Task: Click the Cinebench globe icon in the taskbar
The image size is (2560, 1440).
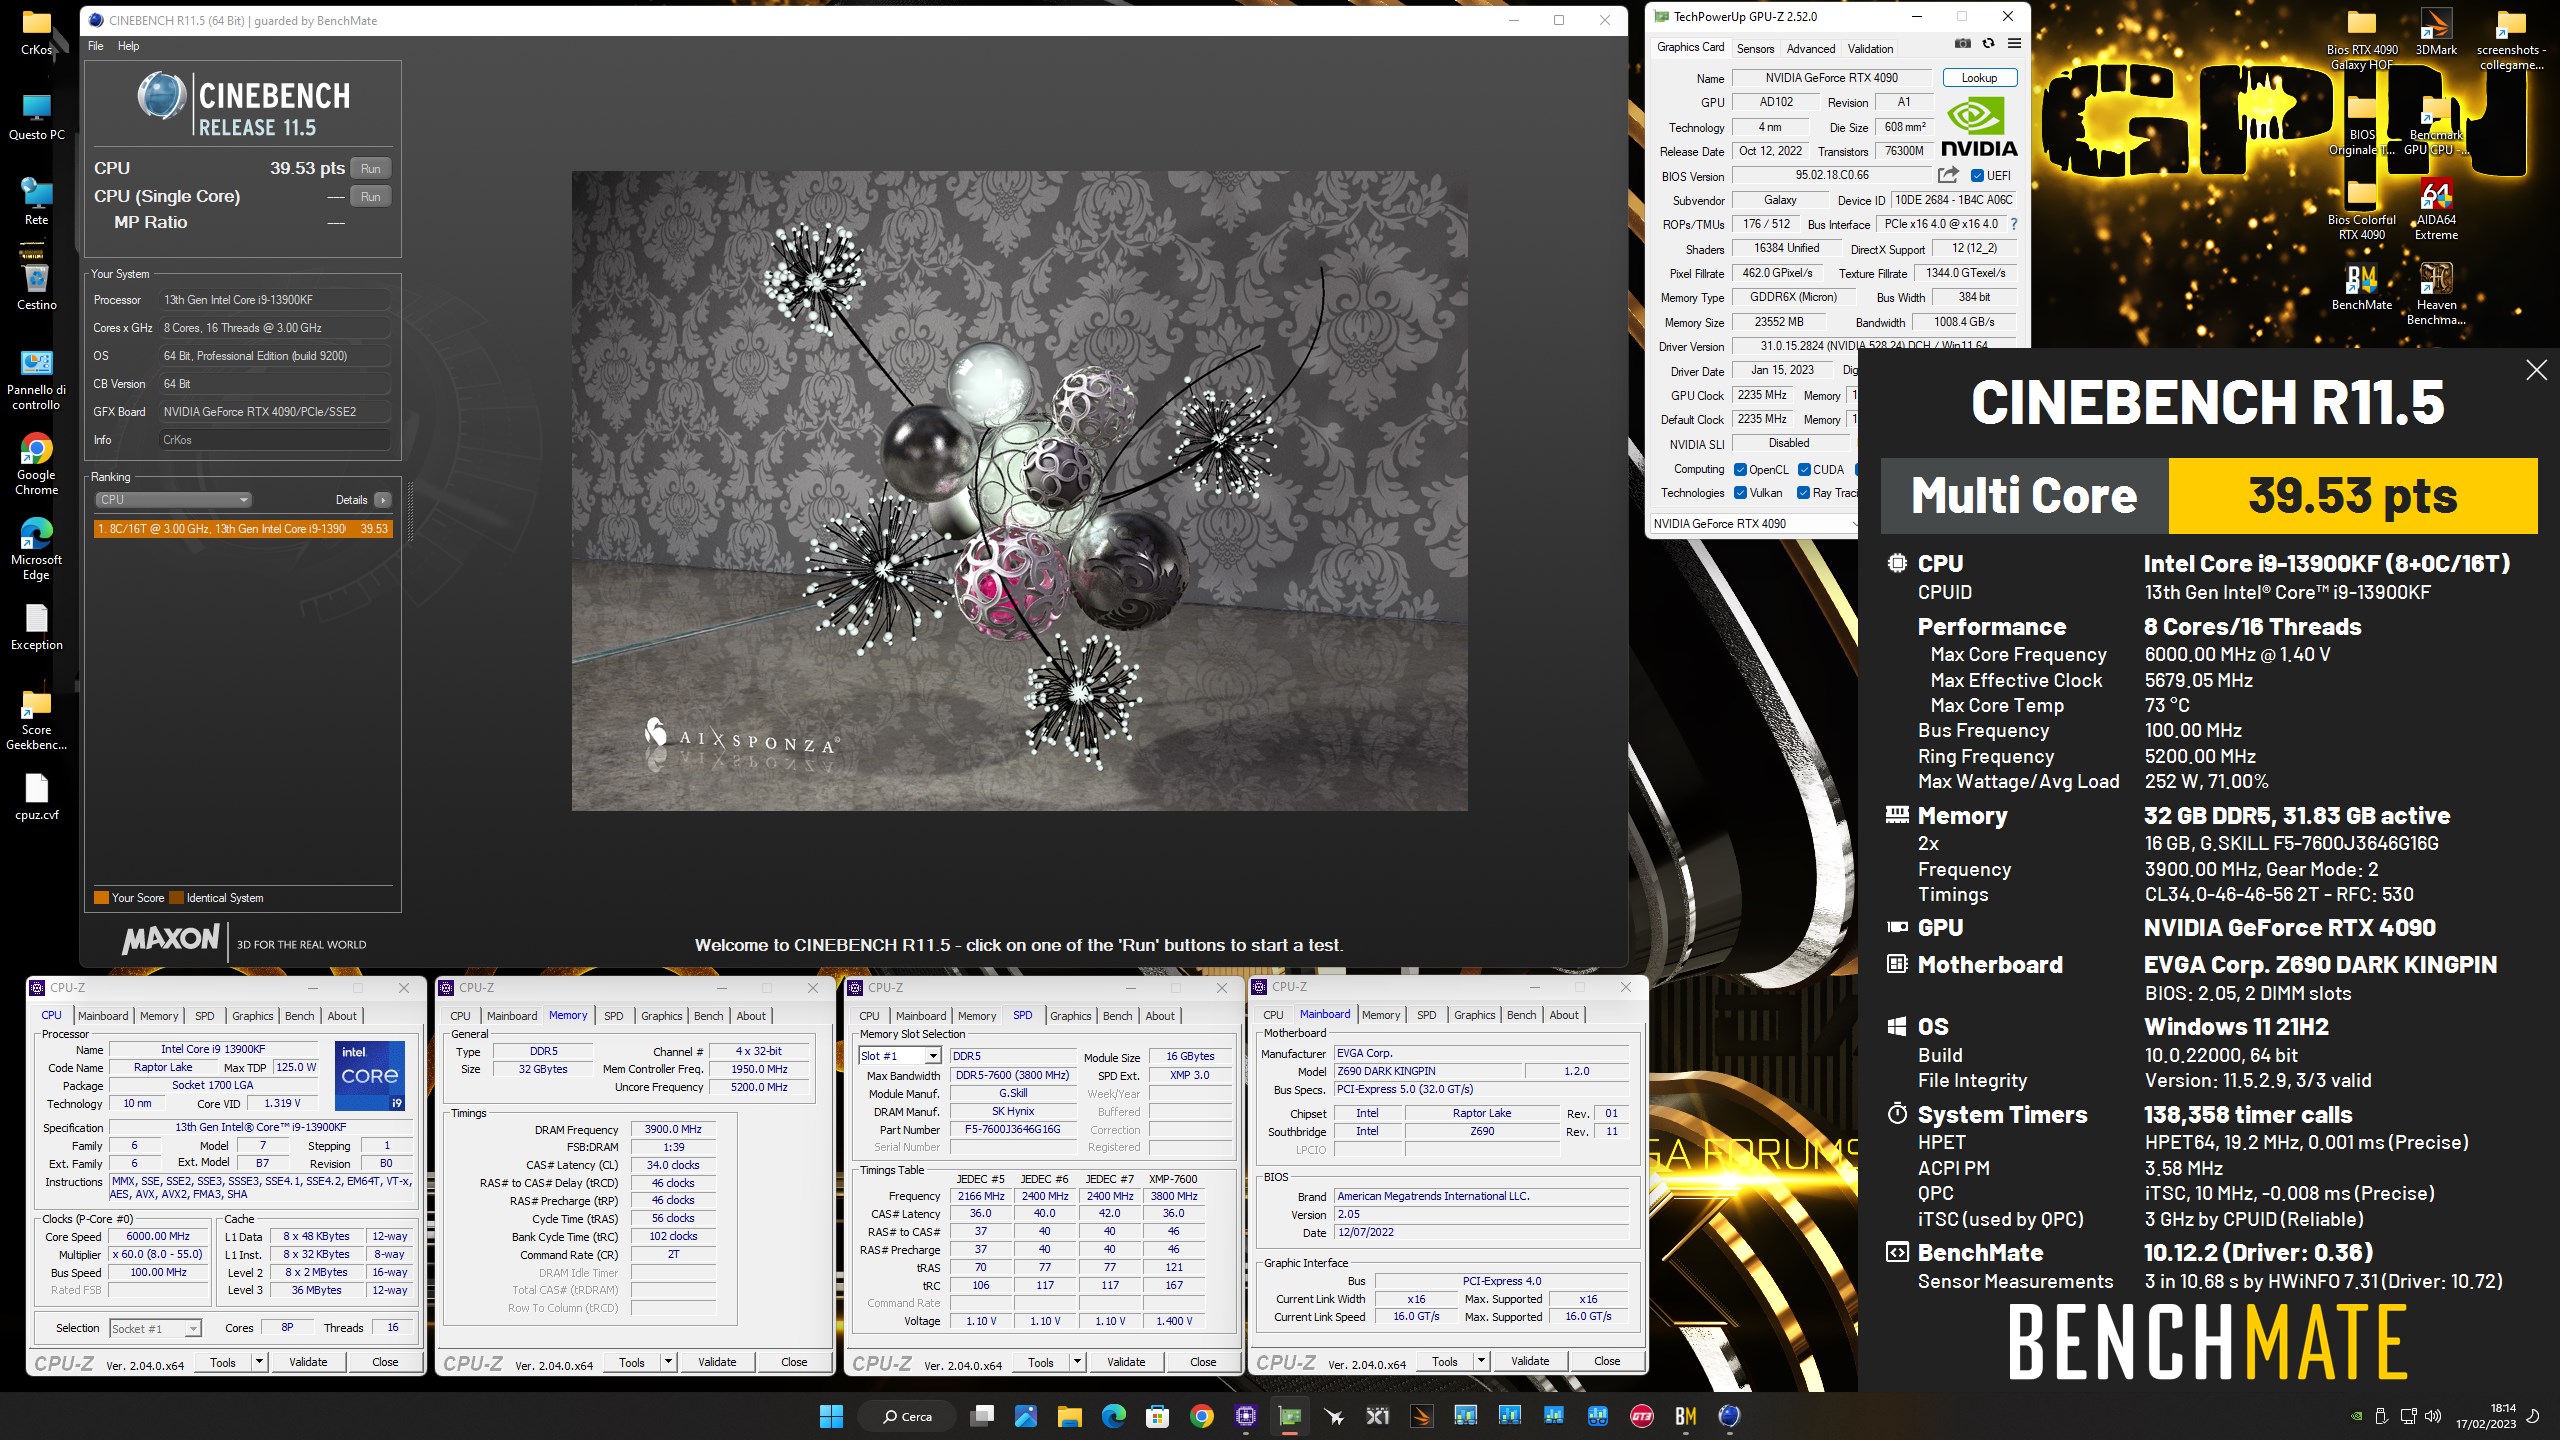Action: [x=1729, y=1416]
